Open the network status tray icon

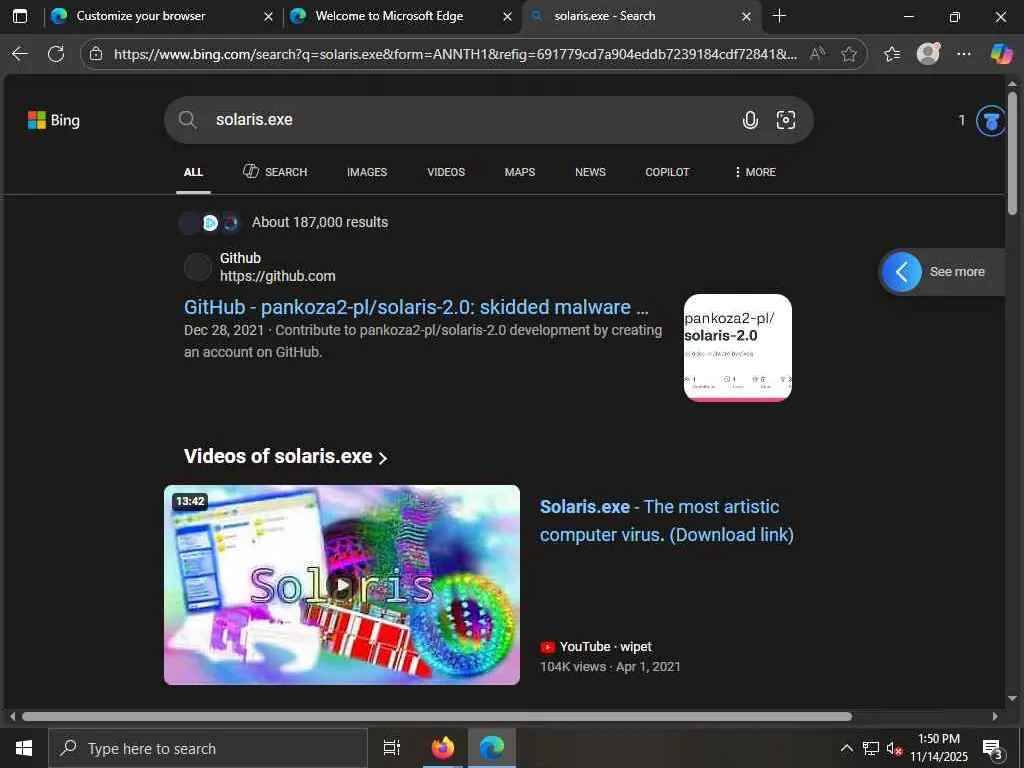pyautogui.click(x=871, y=748)
